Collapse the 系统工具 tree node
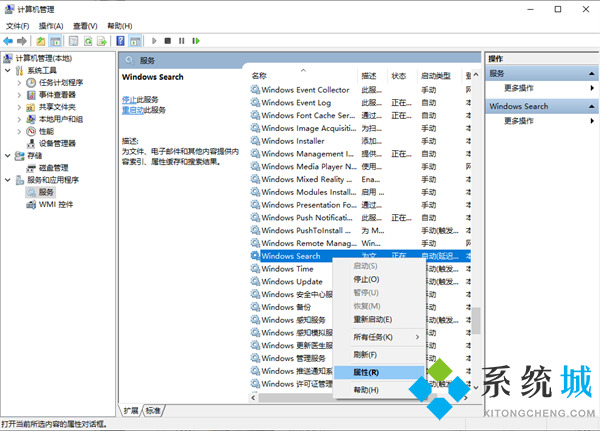600x431 pixels. (8, 70)
